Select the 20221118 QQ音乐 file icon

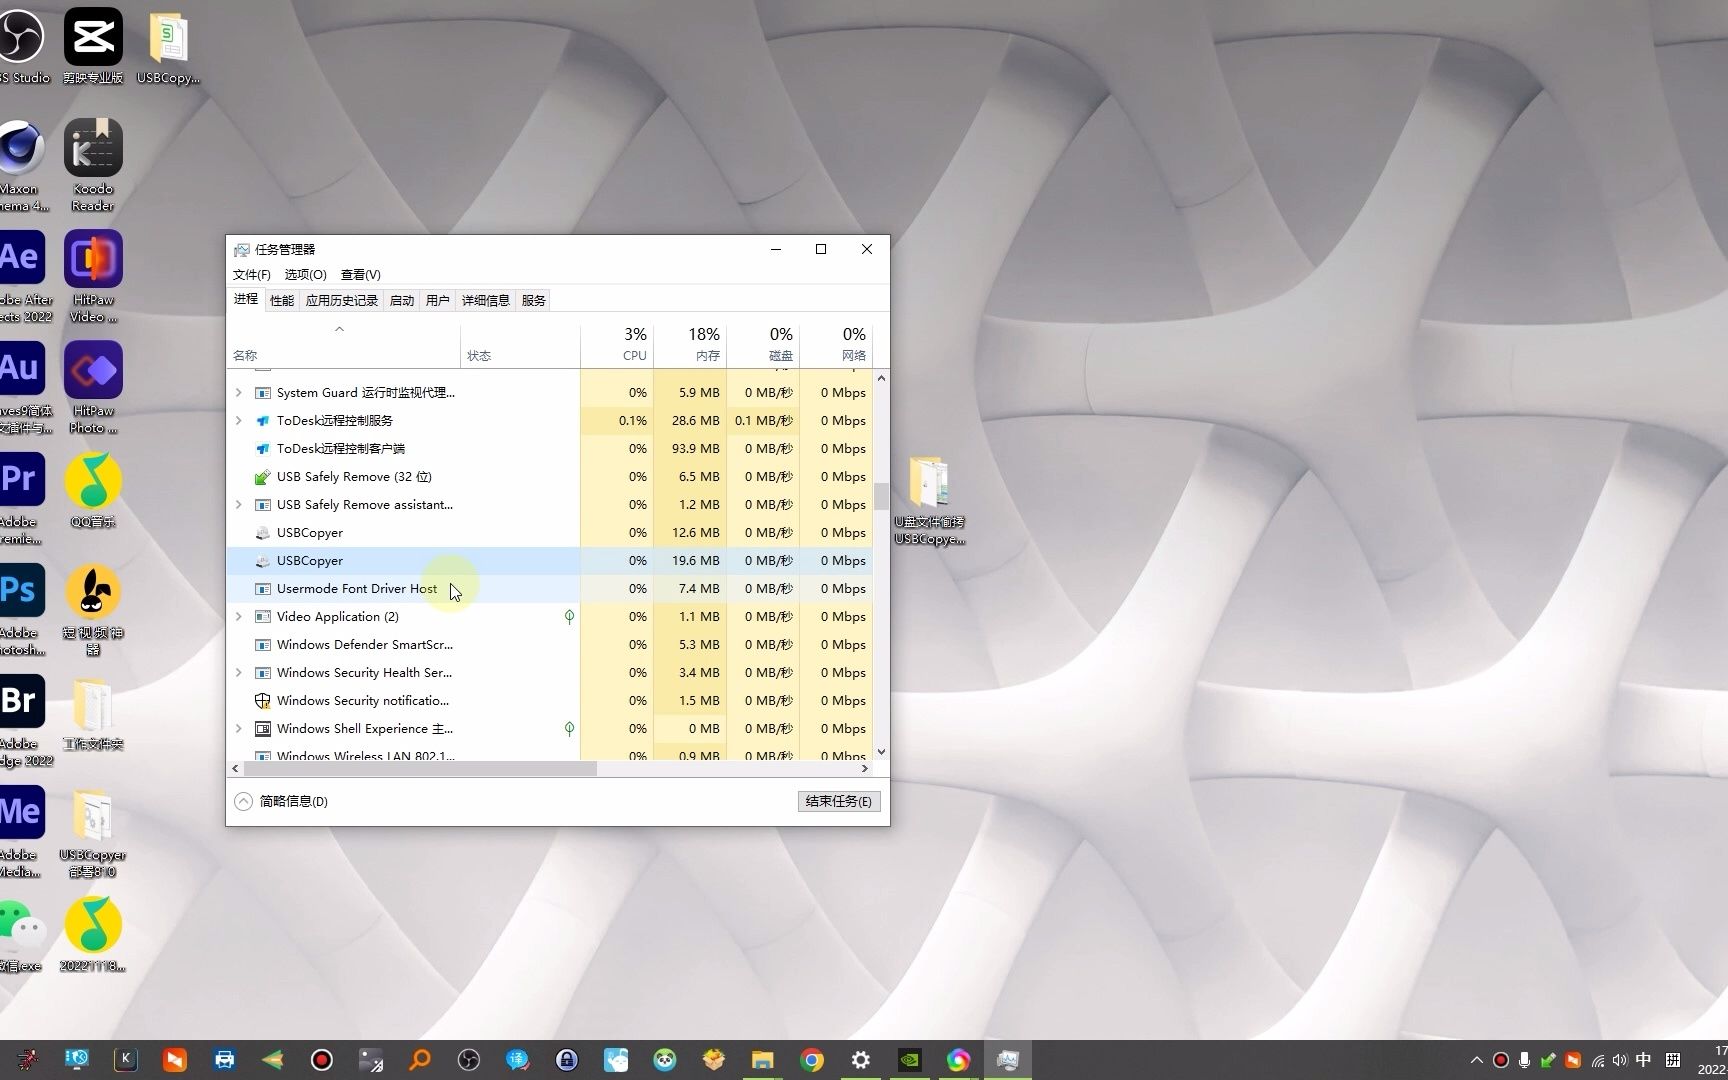[x=93, y=935]
